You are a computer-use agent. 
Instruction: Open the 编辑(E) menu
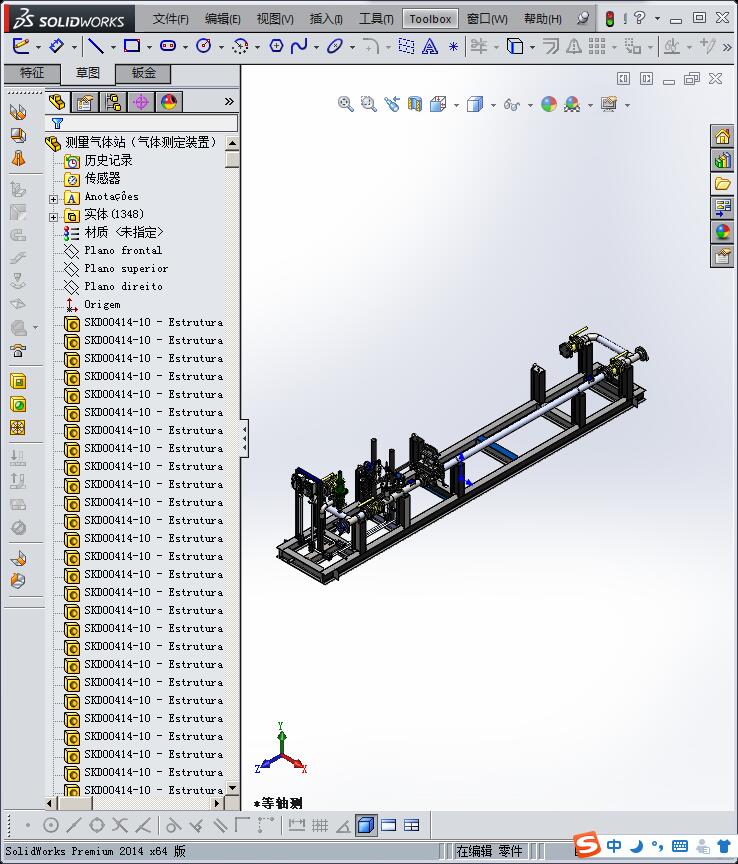[223, 19]
